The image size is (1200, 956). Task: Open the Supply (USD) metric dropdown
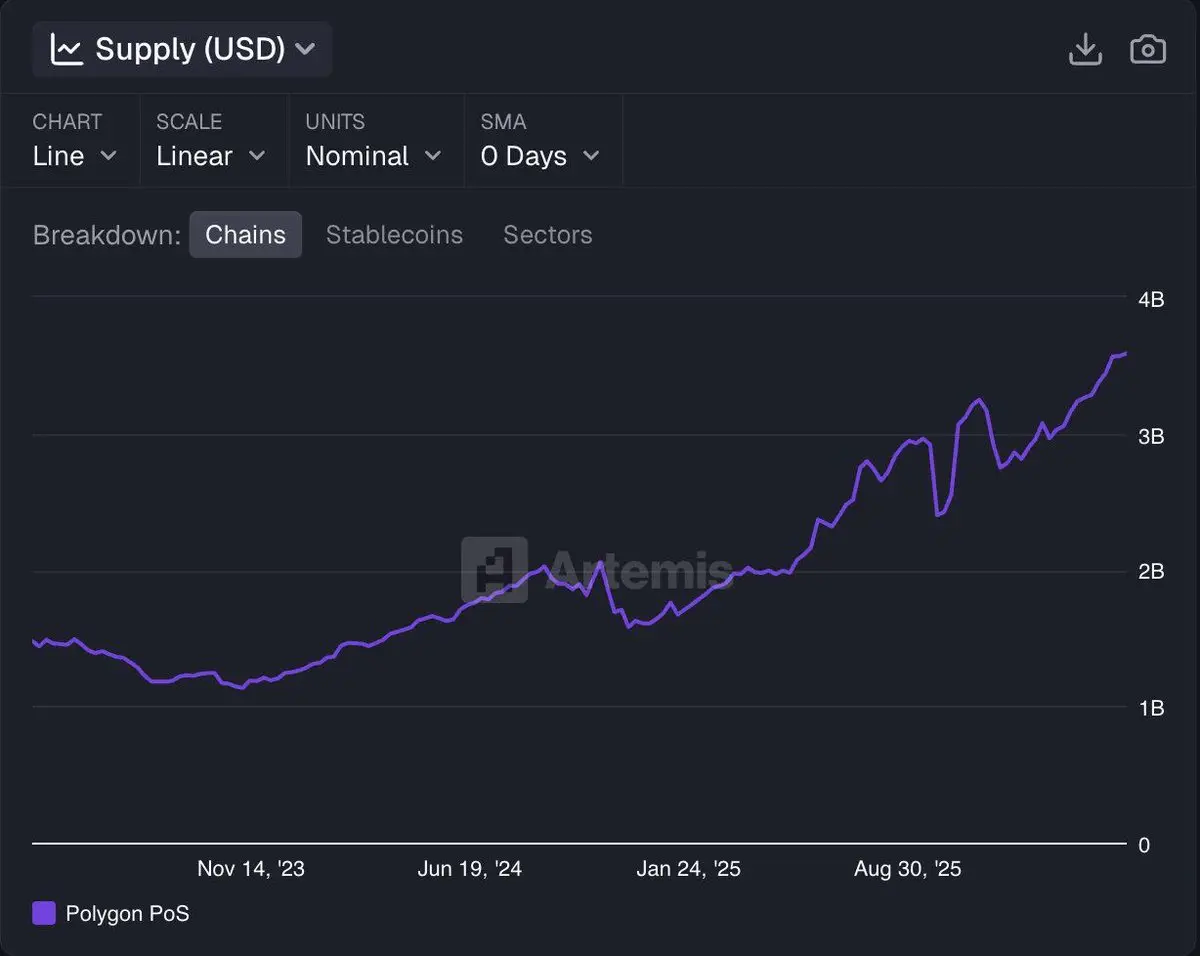[x=182, y=49]
